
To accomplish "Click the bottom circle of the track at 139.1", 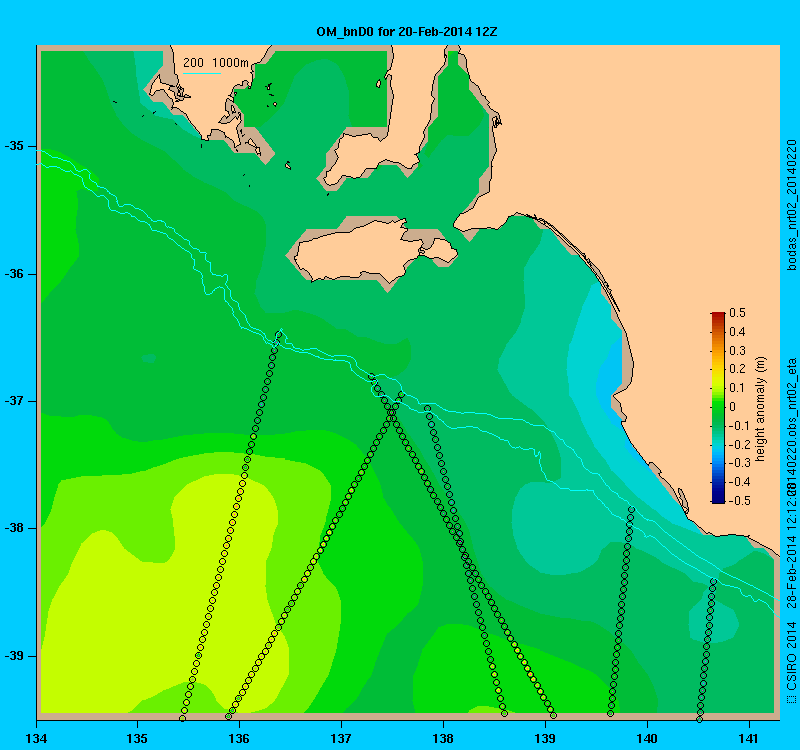I will [x=554, y=715].
